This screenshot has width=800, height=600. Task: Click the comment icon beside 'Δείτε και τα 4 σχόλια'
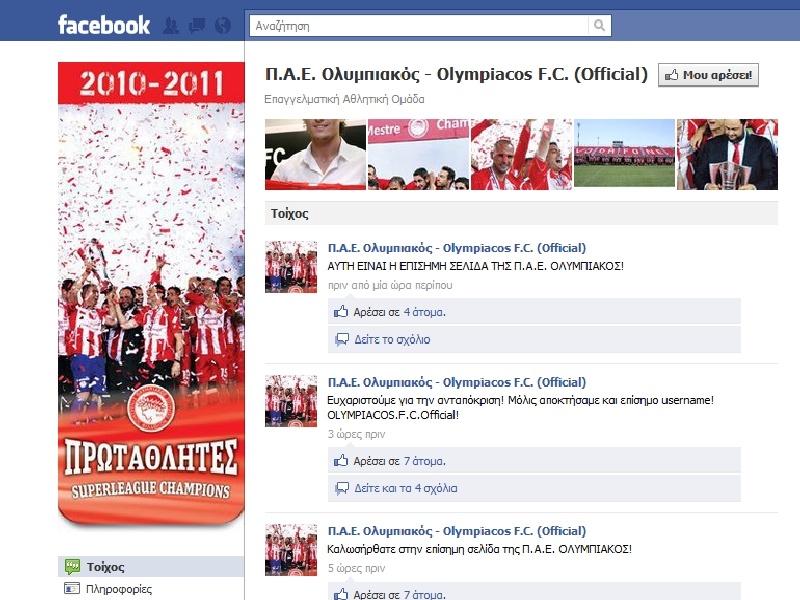(x=341, y=488)
